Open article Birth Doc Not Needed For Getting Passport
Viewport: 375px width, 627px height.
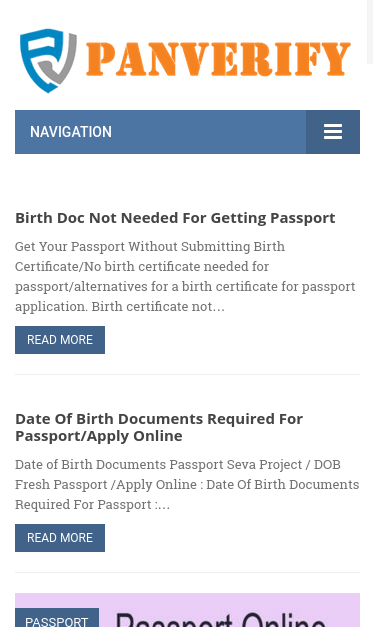coord(175,218)
